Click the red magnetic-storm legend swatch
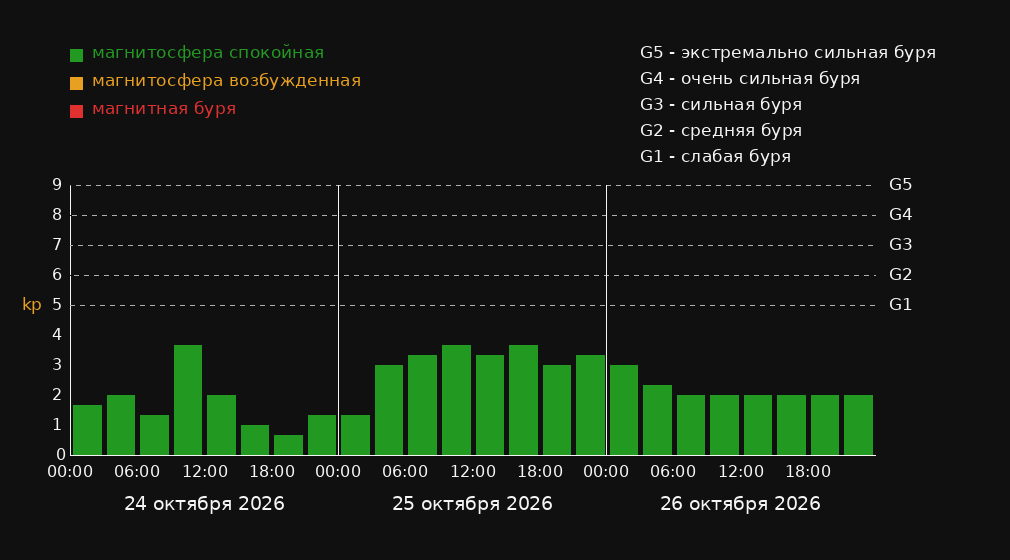This screenshot has width=1010, height=560. 76,111
